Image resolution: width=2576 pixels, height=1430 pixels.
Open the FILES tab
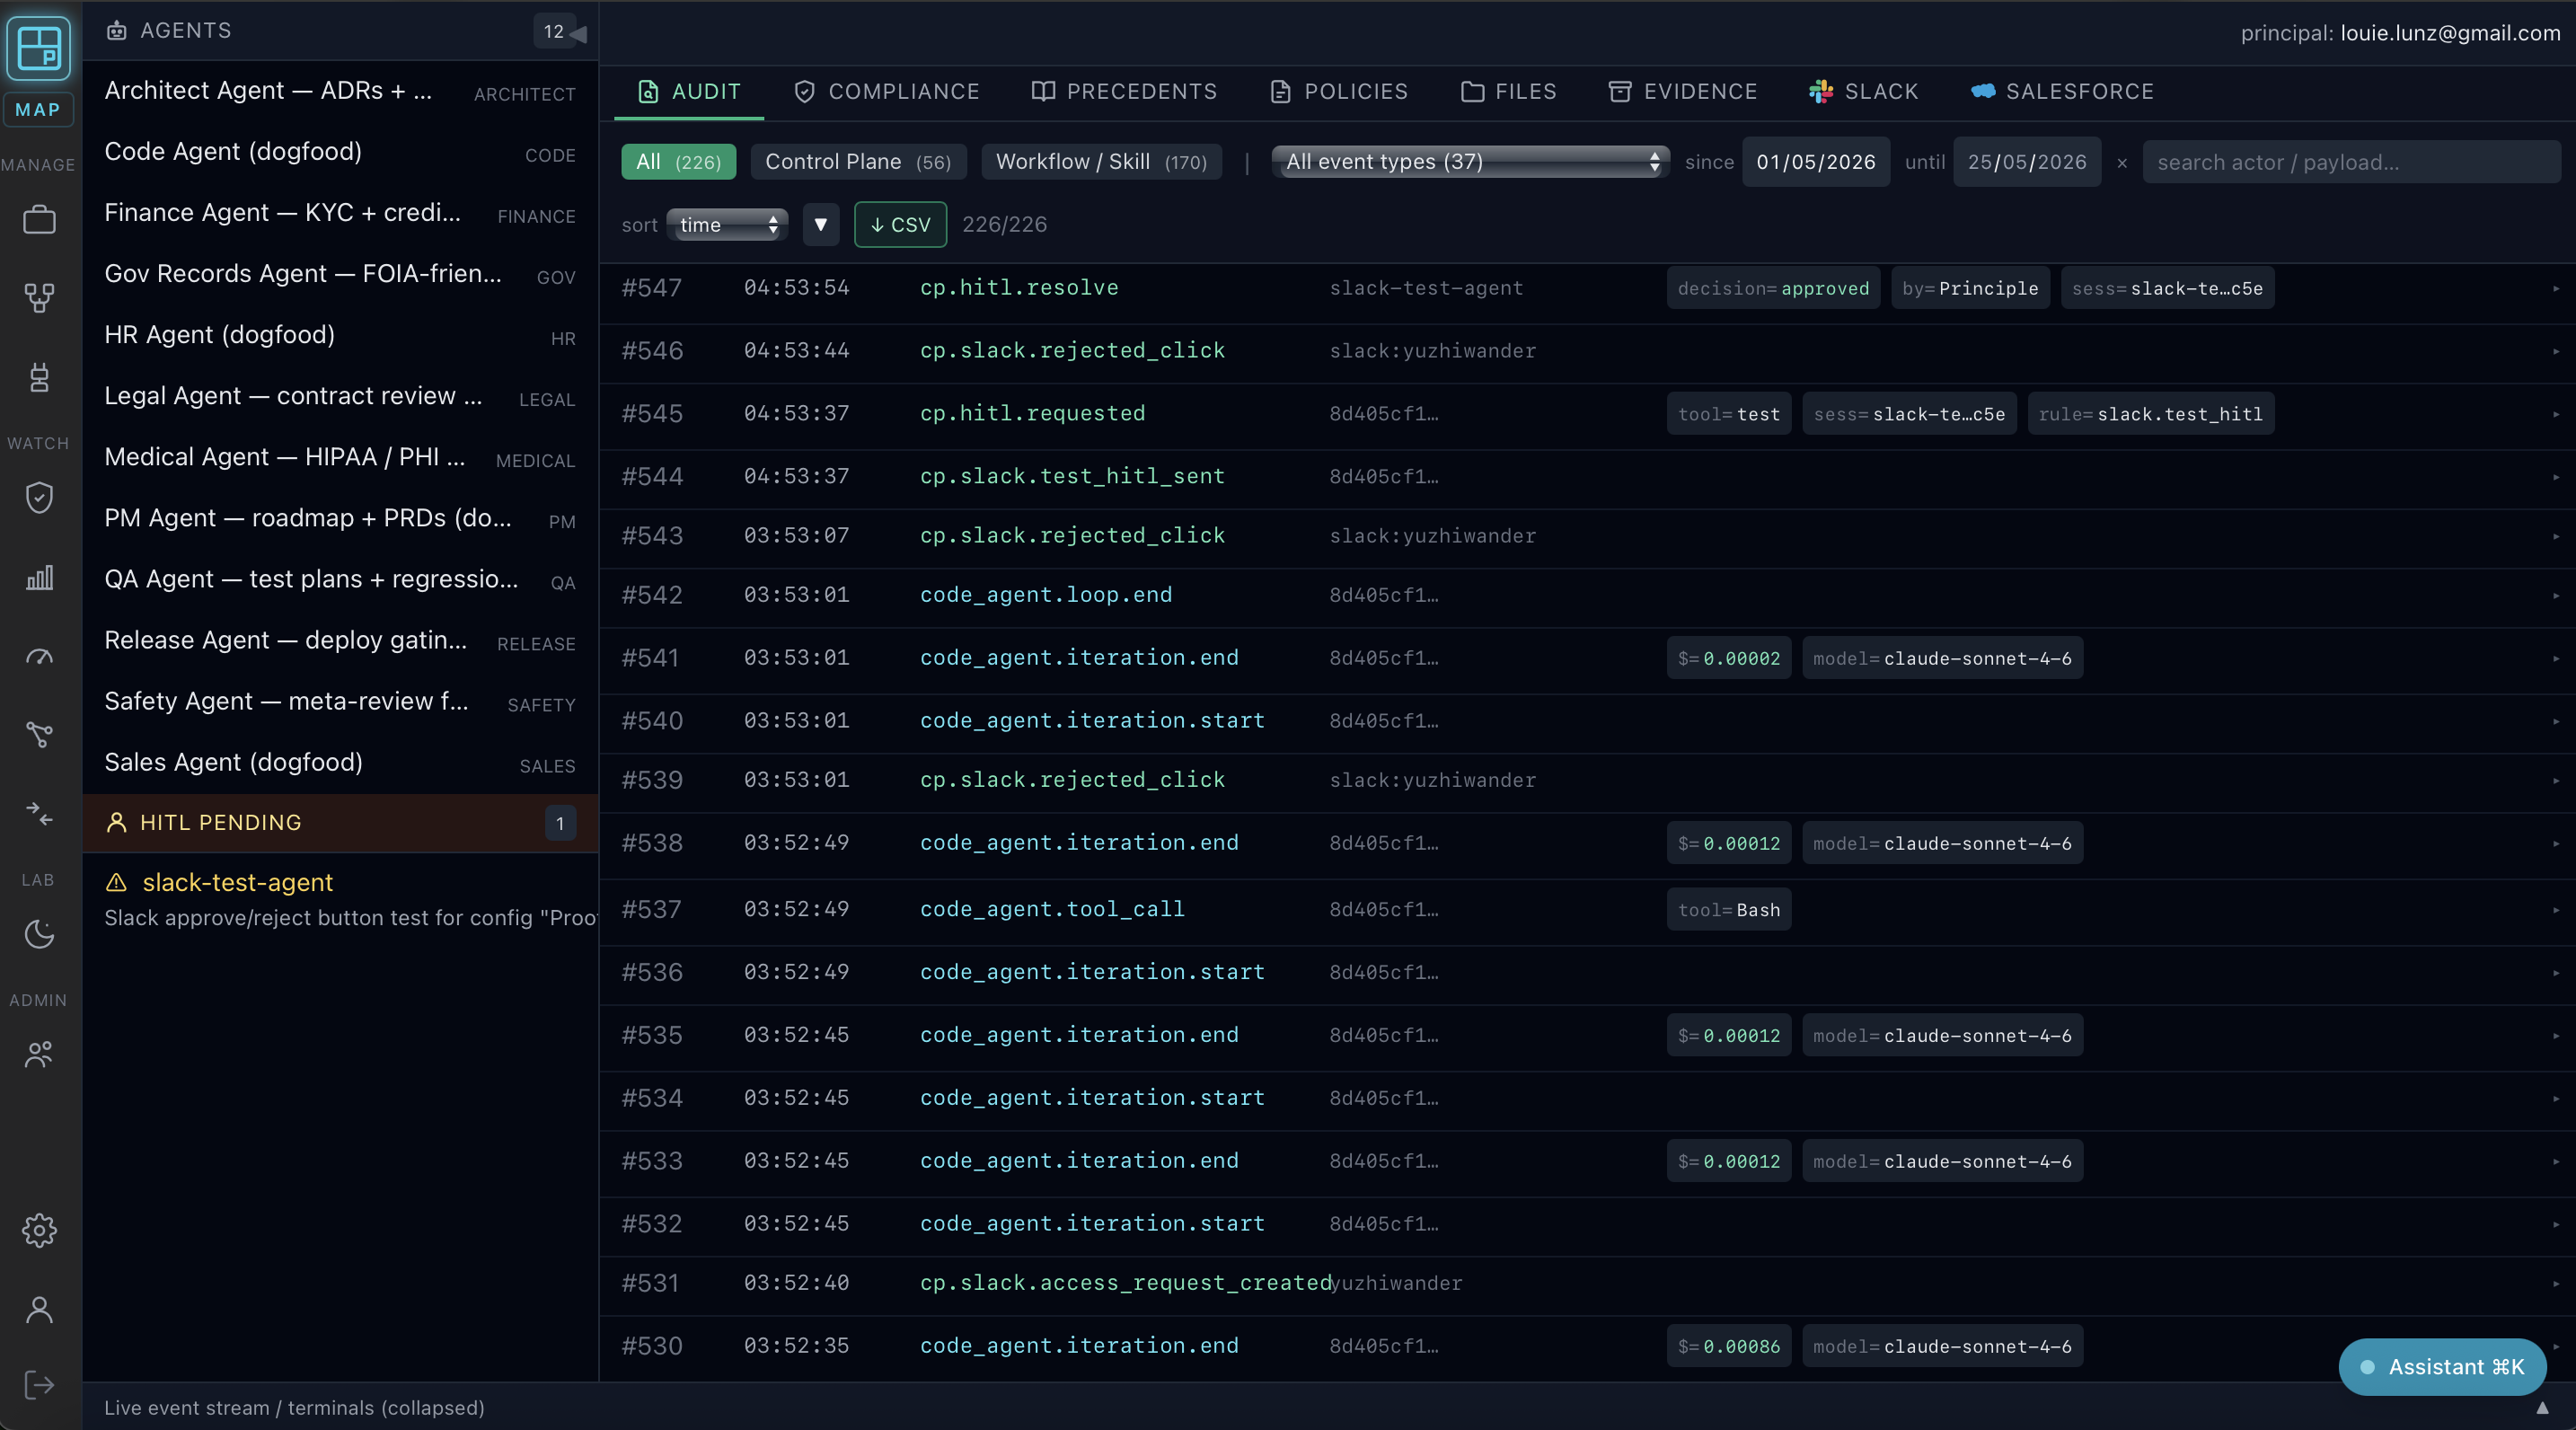click(1508, 91)
